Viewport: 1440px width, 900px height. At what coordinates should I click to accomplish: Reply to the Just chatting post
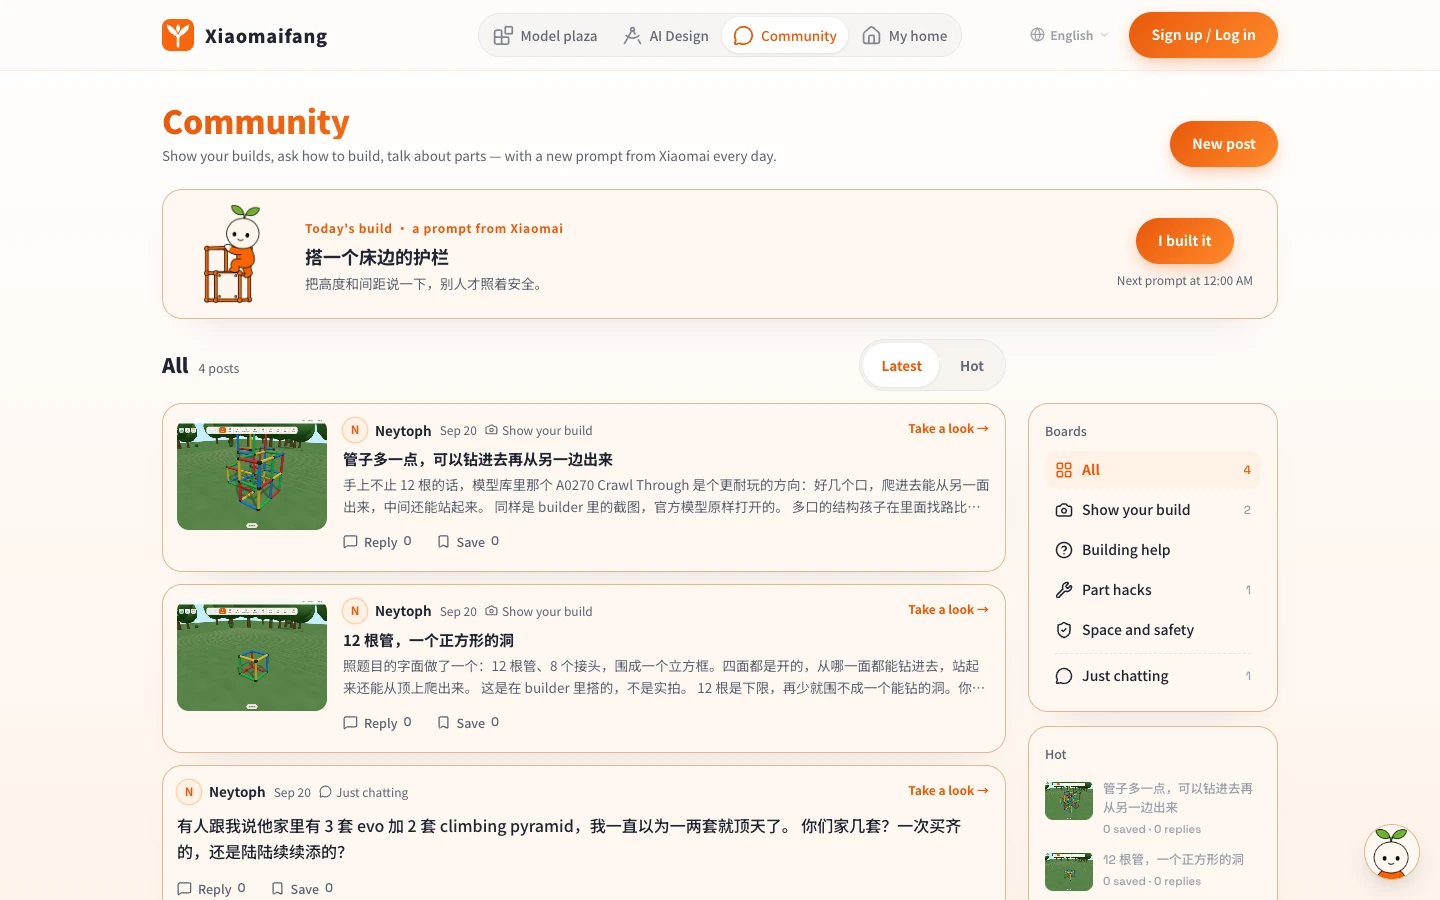click(x=211, y=889)
